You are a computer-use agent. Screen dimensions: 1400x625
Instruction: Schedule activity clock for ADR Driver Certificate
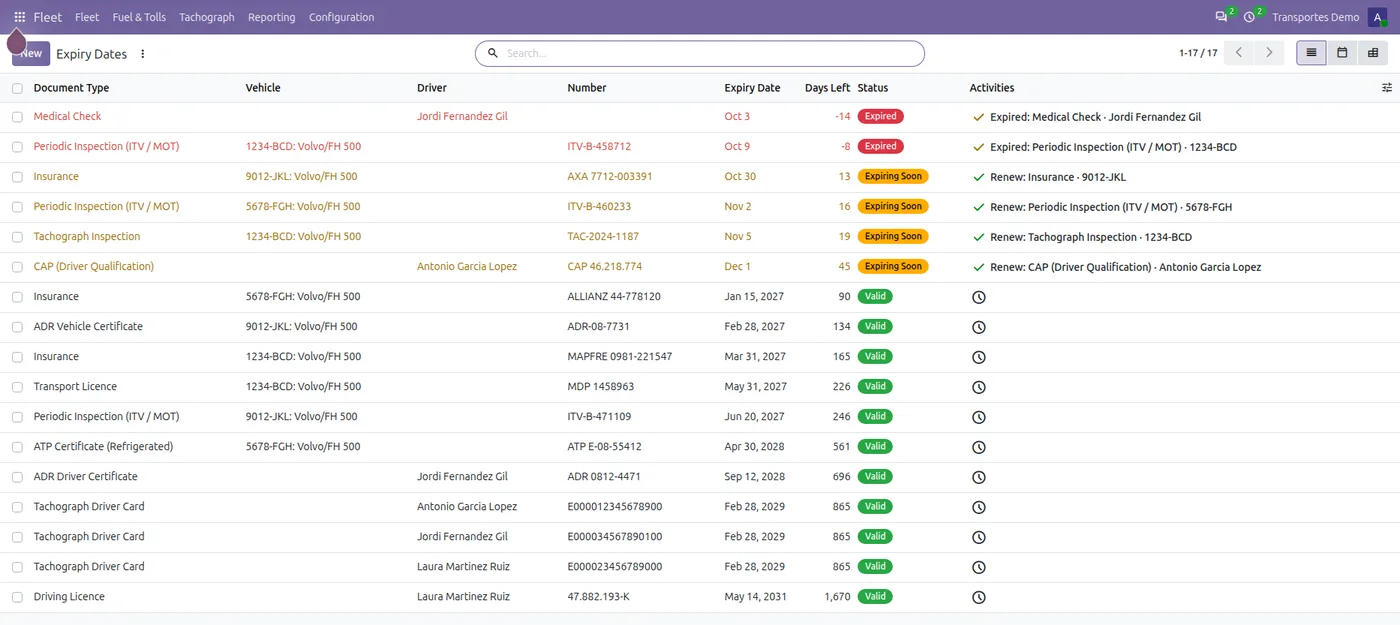tap(979, 477)
